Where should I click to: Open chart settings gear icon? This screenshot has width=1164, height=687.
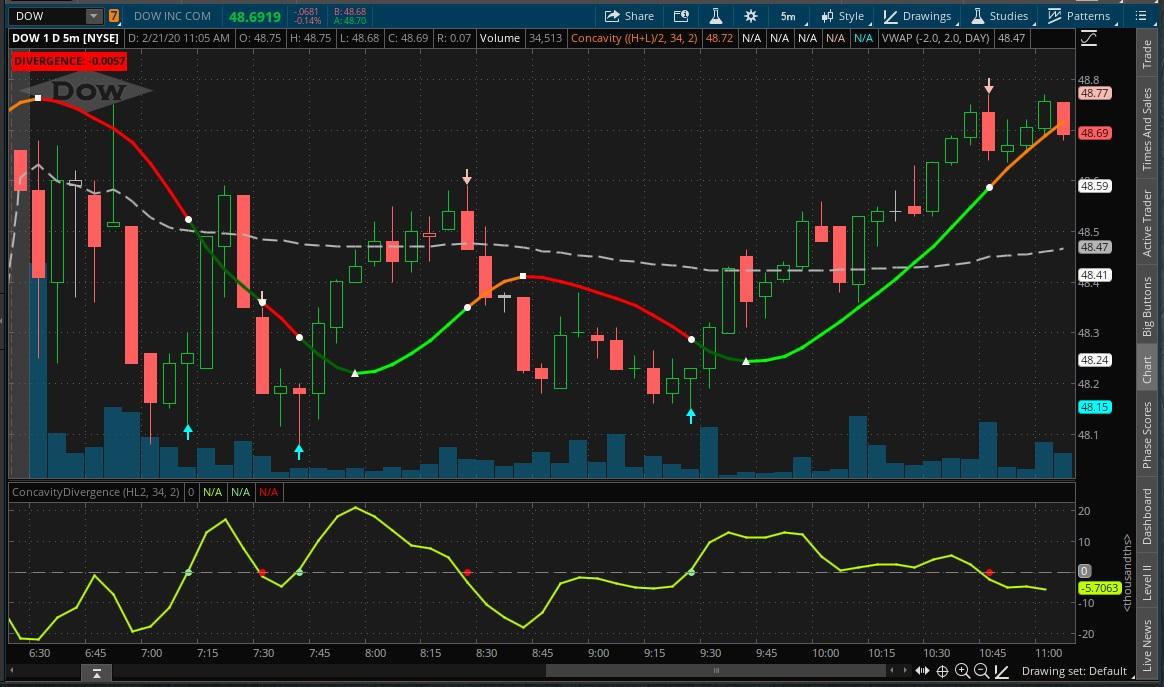pyautogui.click(x=751, y=16)
